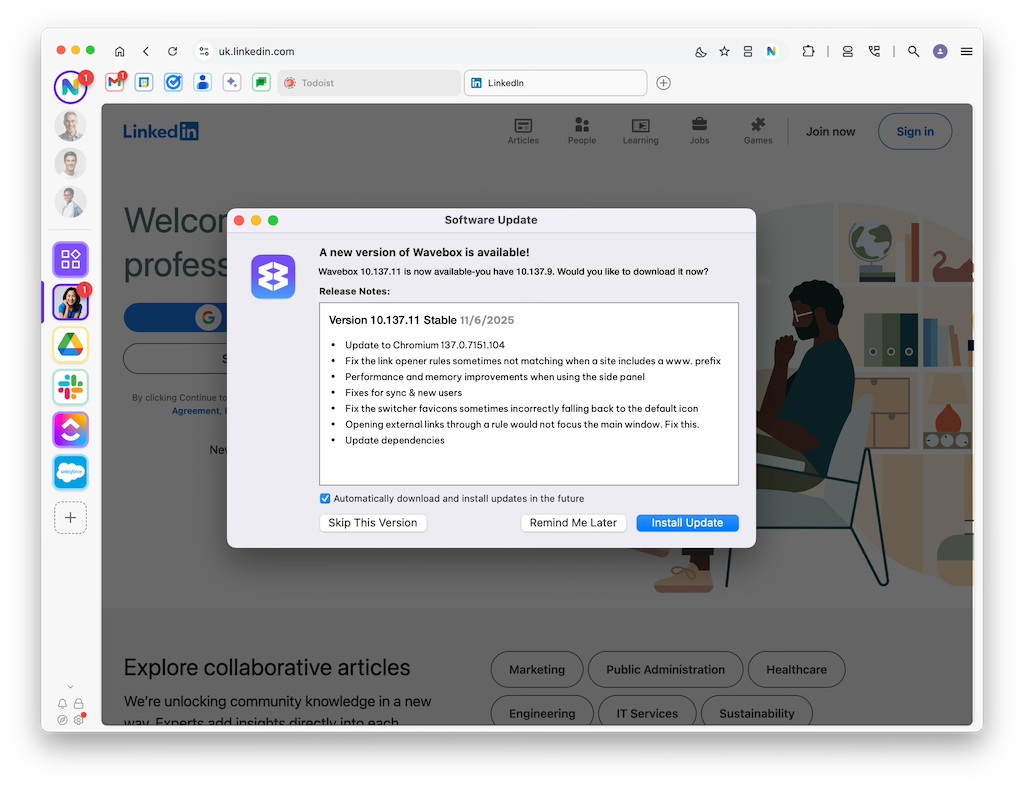Open the extensions puzzle icon
The width and height of the screenshot is (1024, 786).
pyautogui.click(x=808, y=52)
